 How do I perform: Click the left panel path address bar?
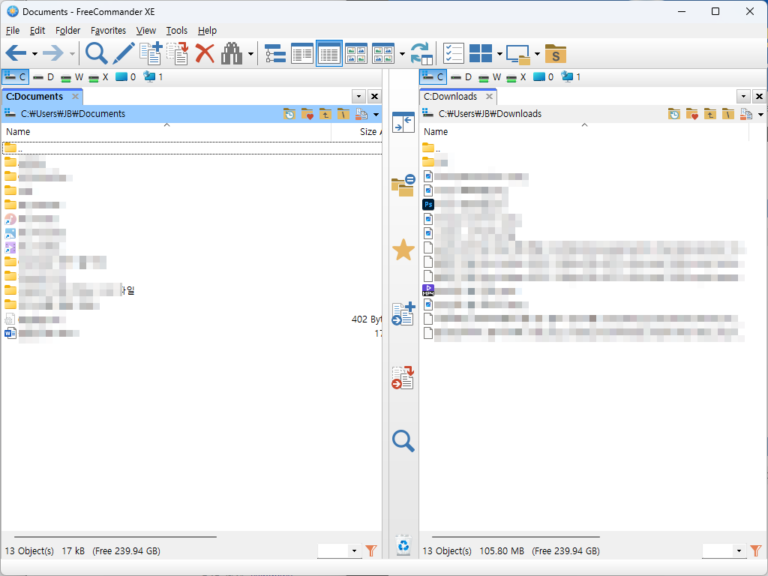coord(140,114)
